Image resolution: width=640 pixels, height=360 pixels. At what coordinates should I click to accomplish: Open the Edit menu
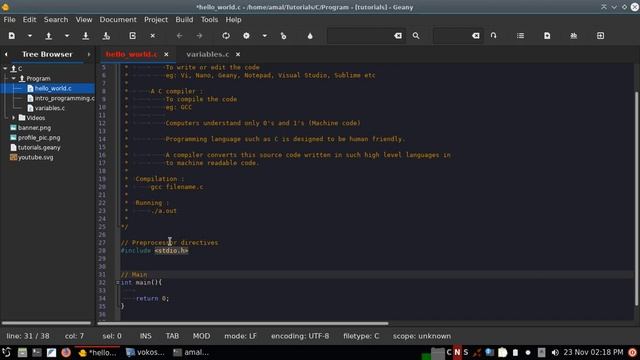tap(29, 20)
